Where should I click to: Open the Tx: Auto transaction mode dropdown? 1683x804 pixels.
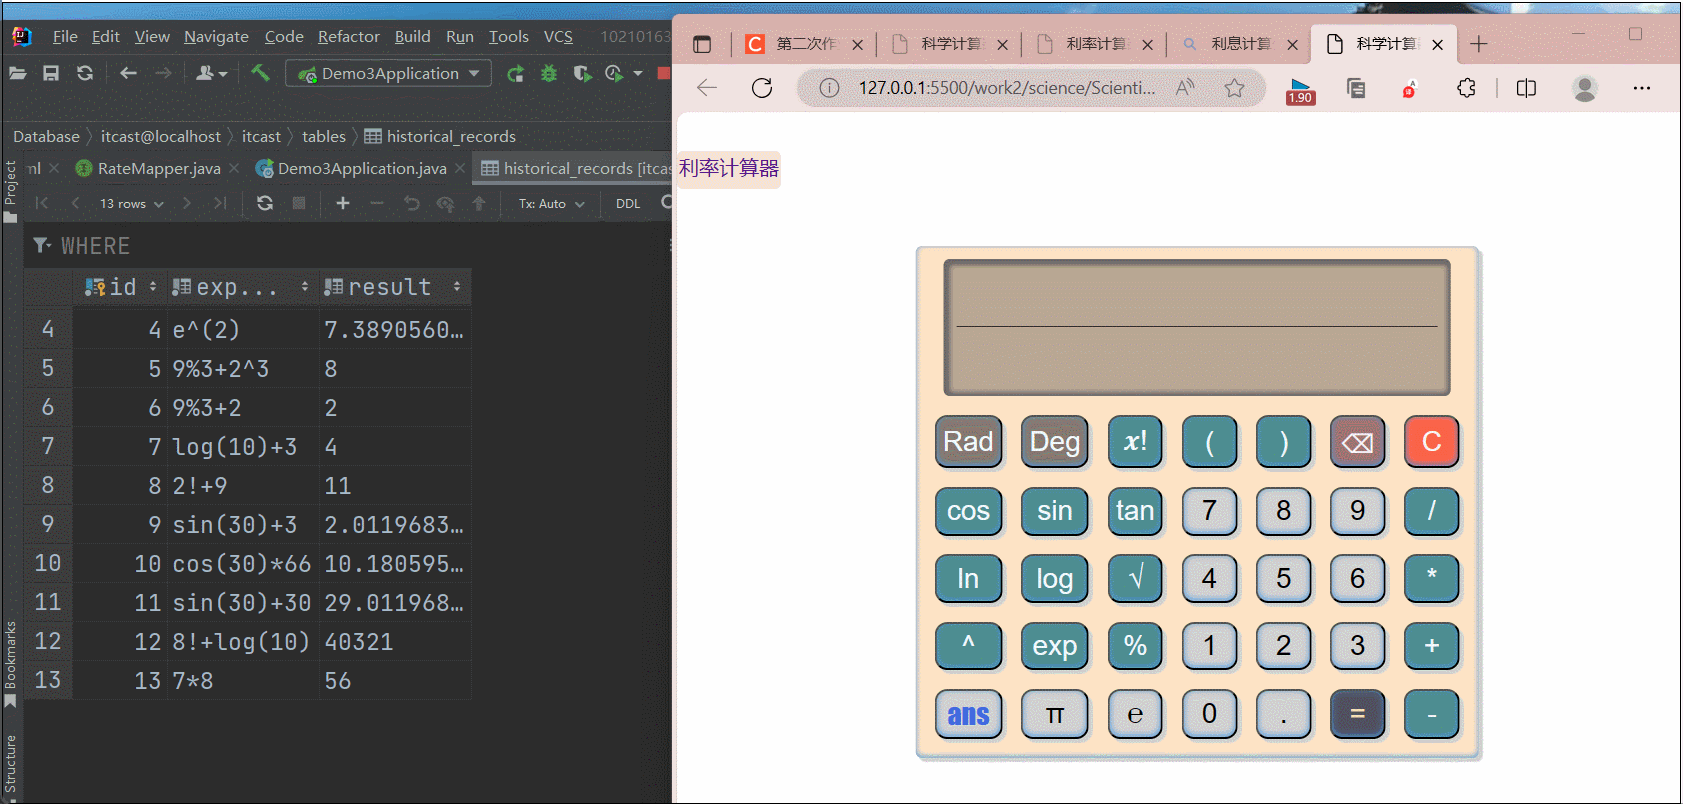(x=551, y=203)
